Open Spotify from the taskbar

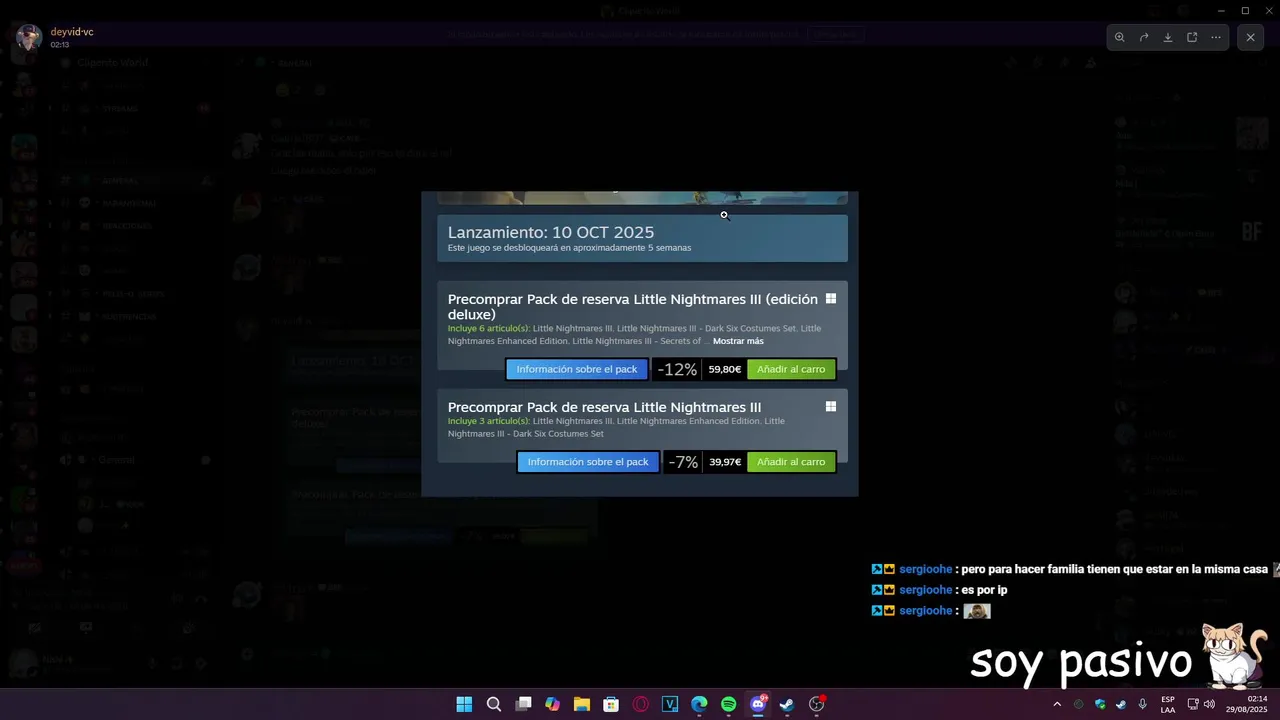(x=729, y=704)
